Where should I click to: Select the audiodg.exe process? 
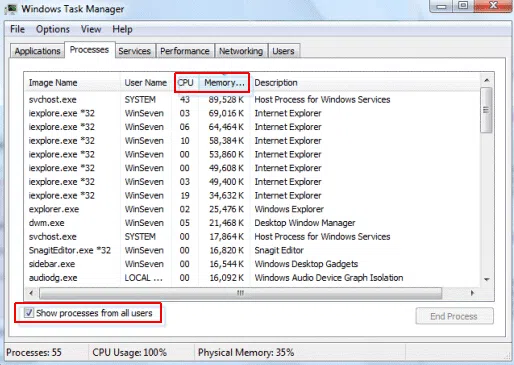pyautogui.click(x=253, y=277)
